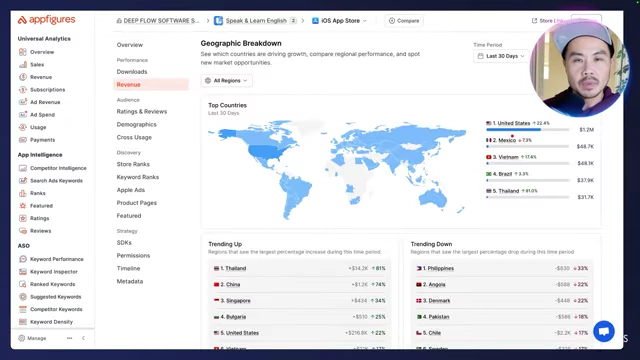Open Keyword Performance icon
The width and height of the screenshot is (640, 360).
(x=23, y=259)
